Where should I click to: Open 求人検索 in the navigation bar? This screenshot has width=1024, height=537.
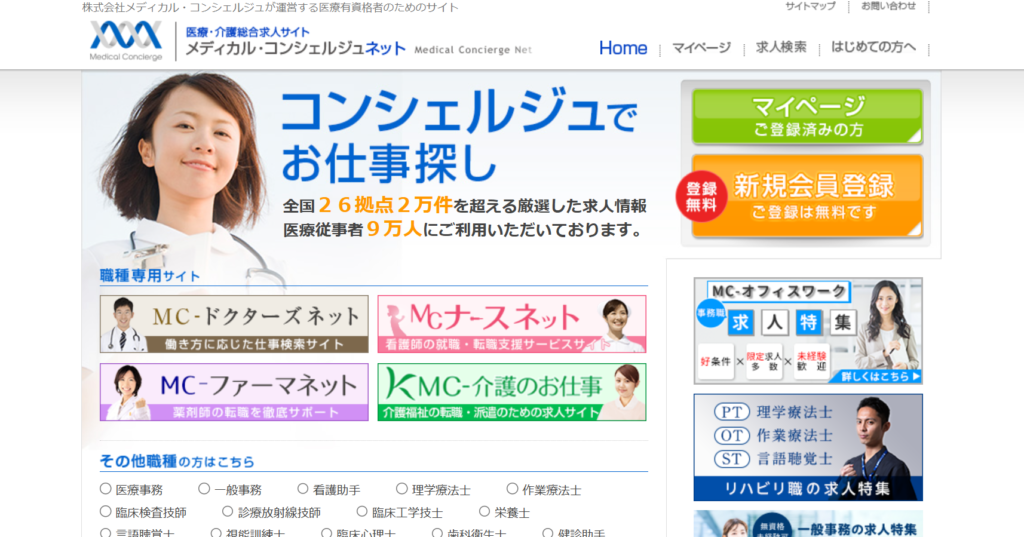click(x=781, y=48)
